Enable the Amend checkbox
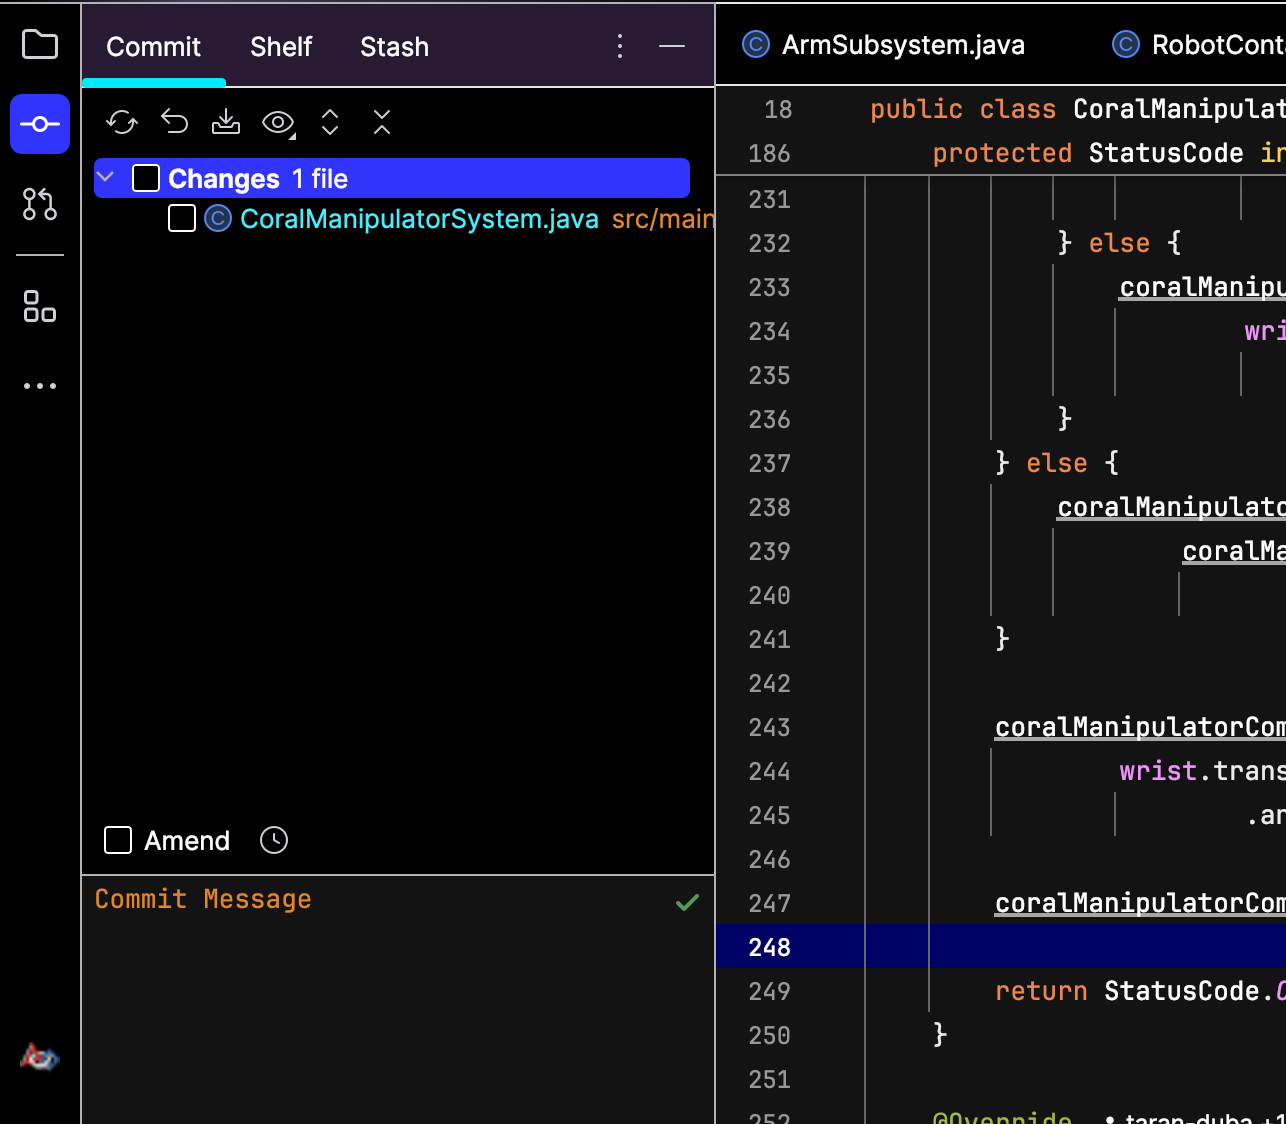This screenshot has height=1124, width=1286. coord(118,840)
